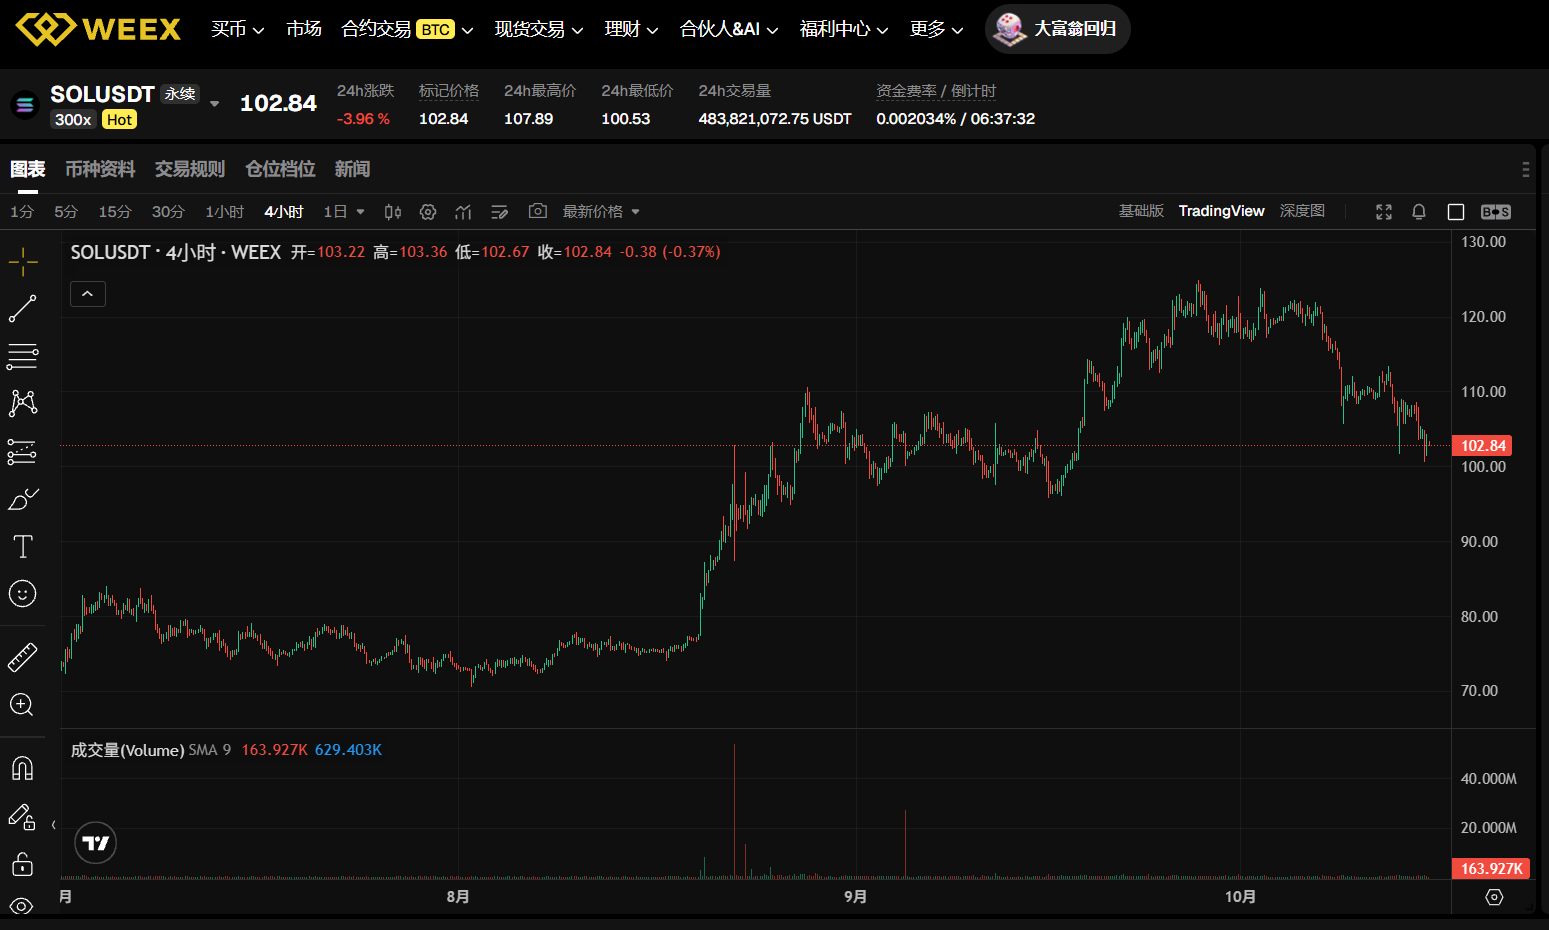The width and height of the screenshot is (1549, 930).
Task: Switch chart to 深度图 view
Action: [1302, 211]
